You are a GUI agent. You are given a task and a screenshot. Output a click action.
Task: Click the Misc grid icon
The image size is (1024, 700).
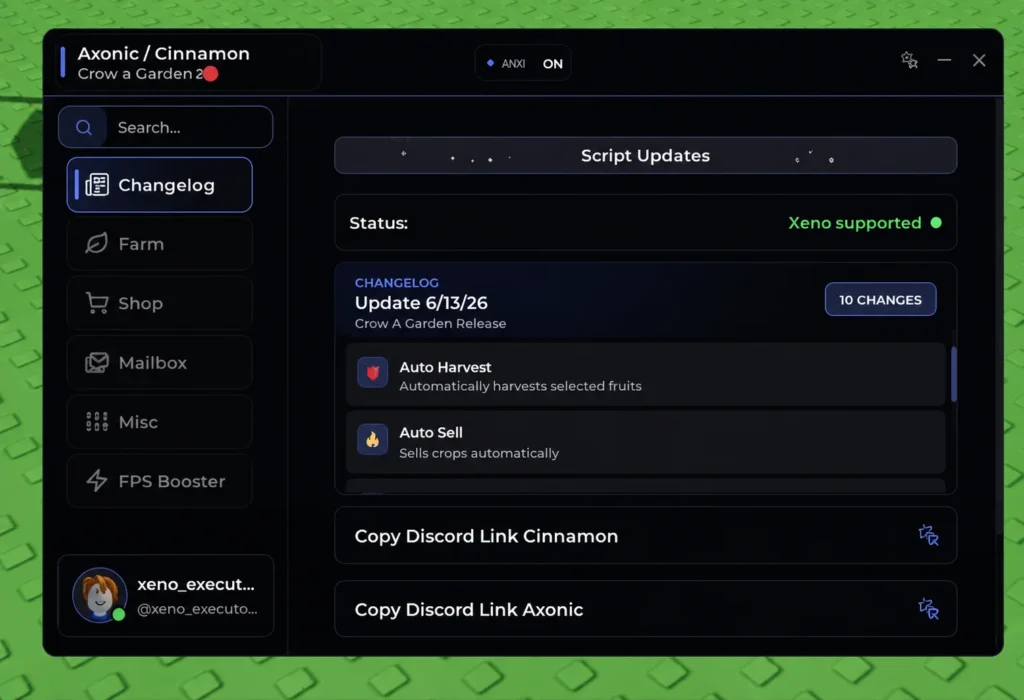[97, 422]
